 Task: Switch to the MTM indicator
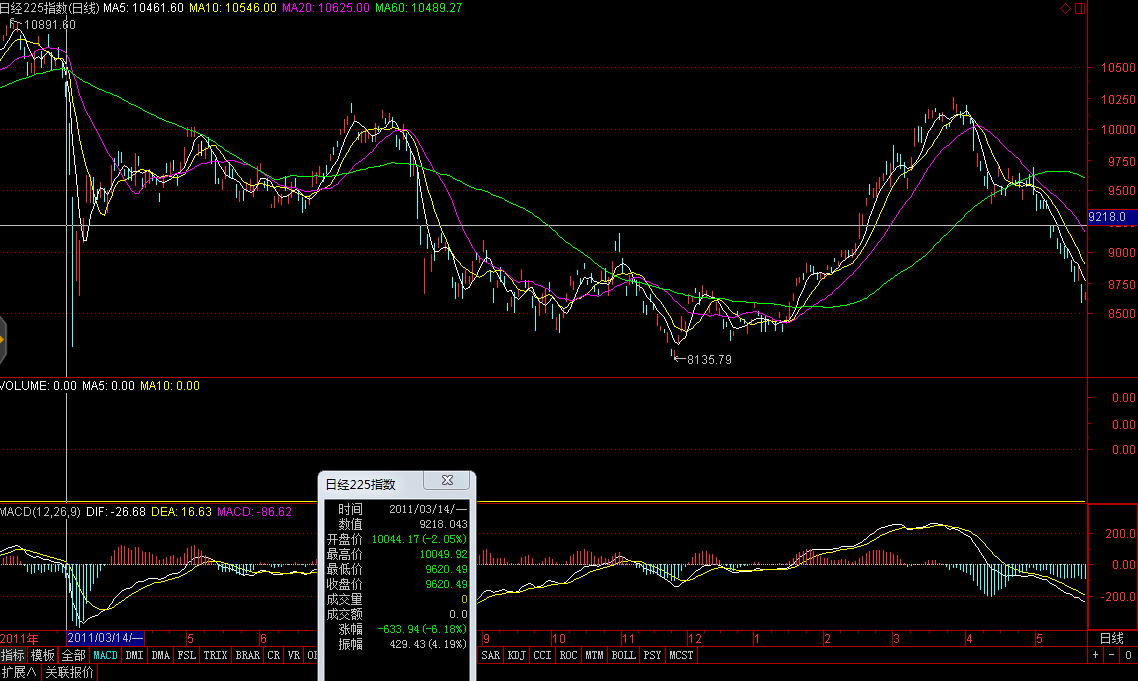[x=595, y=655]
